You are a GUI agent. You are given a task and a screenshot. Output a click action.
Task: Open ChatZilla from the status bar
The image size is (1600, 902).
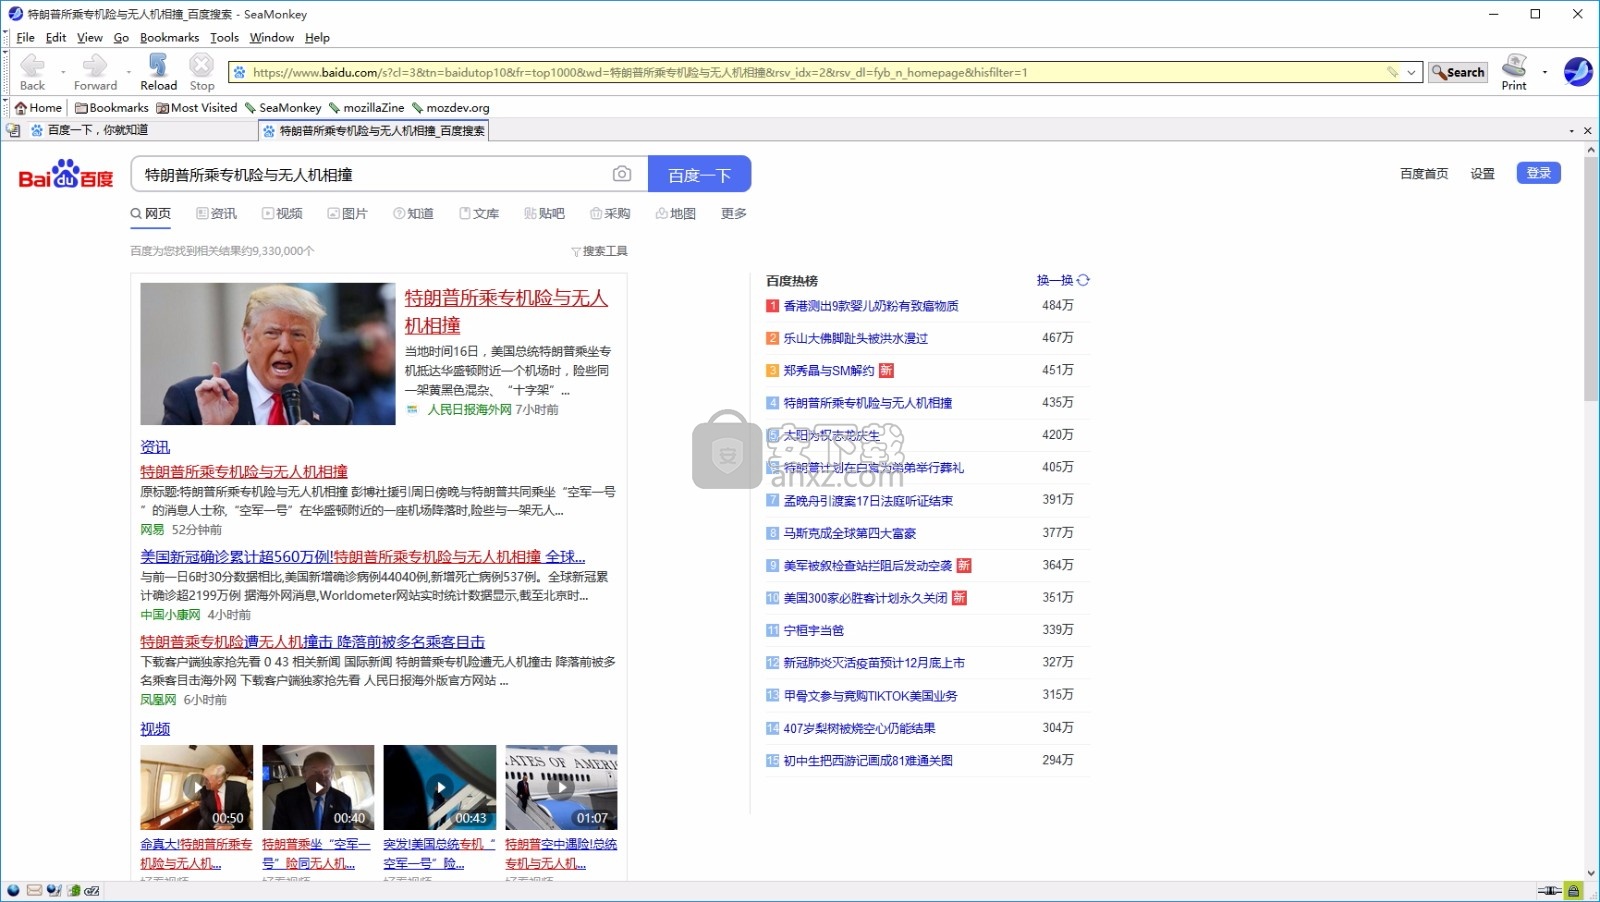[x=92, y=890]
